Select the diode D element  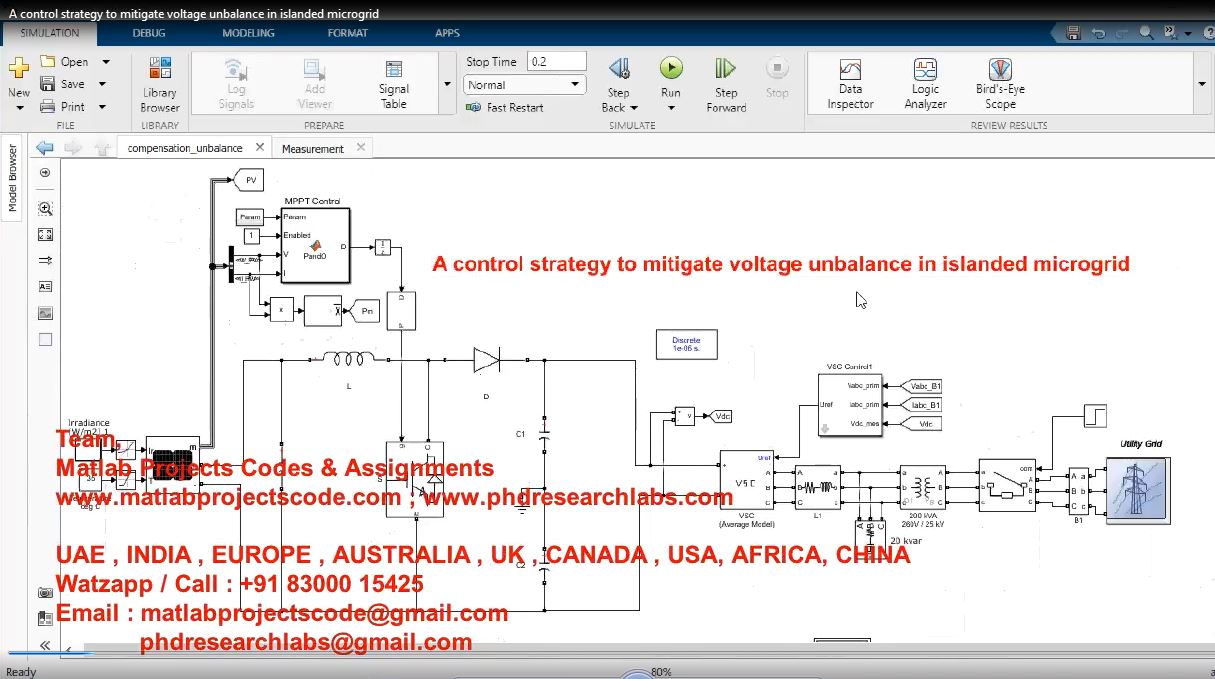point(487,359)
